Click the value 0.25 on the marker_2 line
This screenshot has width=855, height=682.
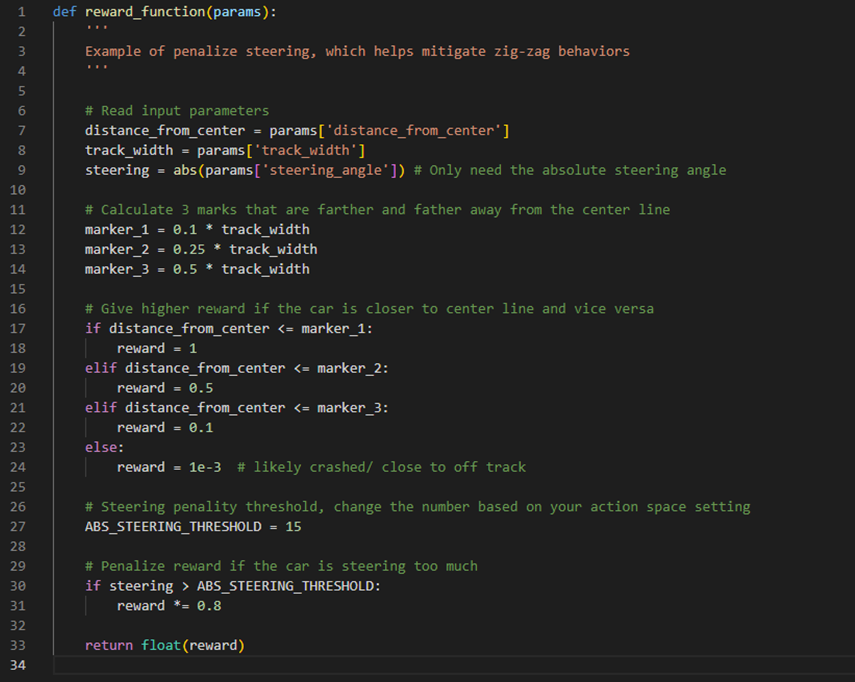click(x=189, y=250)
